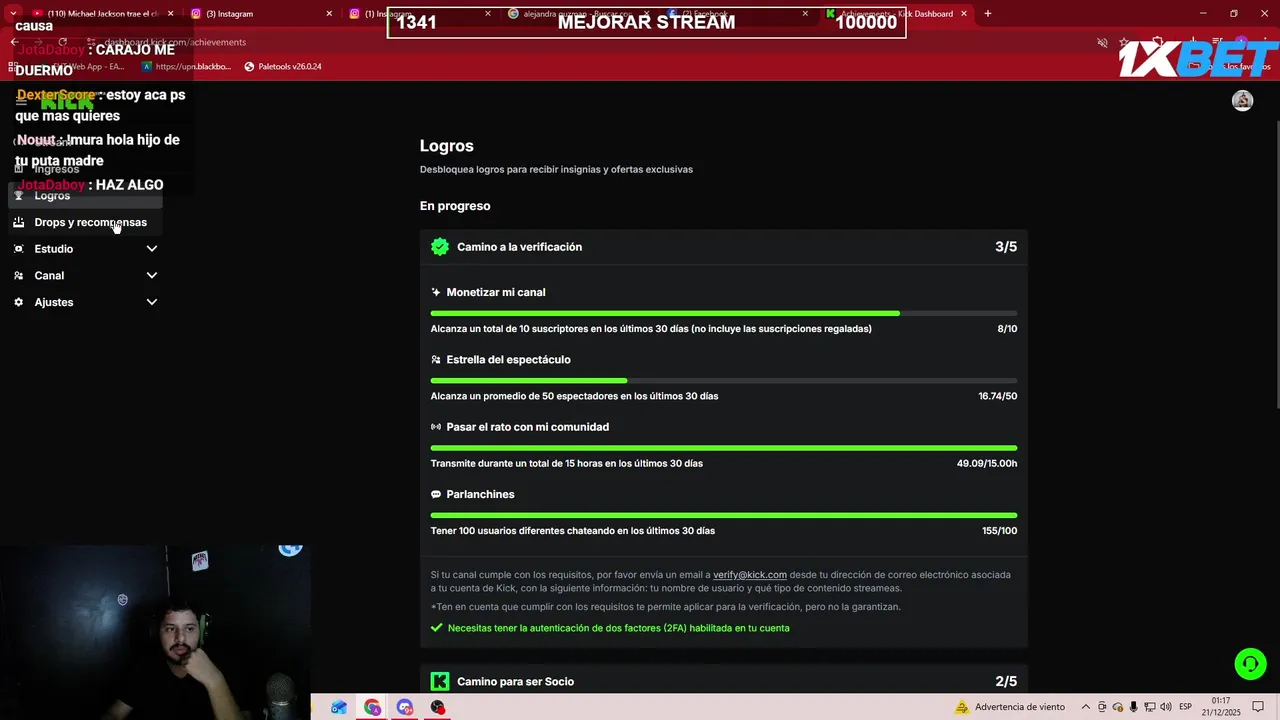The width and height of the screenshot is (1280, 720).
Task: Click the Ajustes gear icon
Action: click(18, 302)
